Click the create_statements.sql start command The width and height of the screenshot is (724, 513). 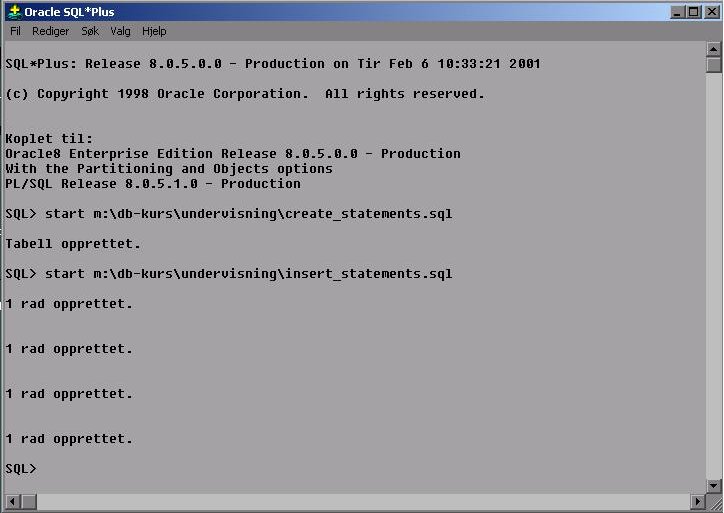(229, 214)
